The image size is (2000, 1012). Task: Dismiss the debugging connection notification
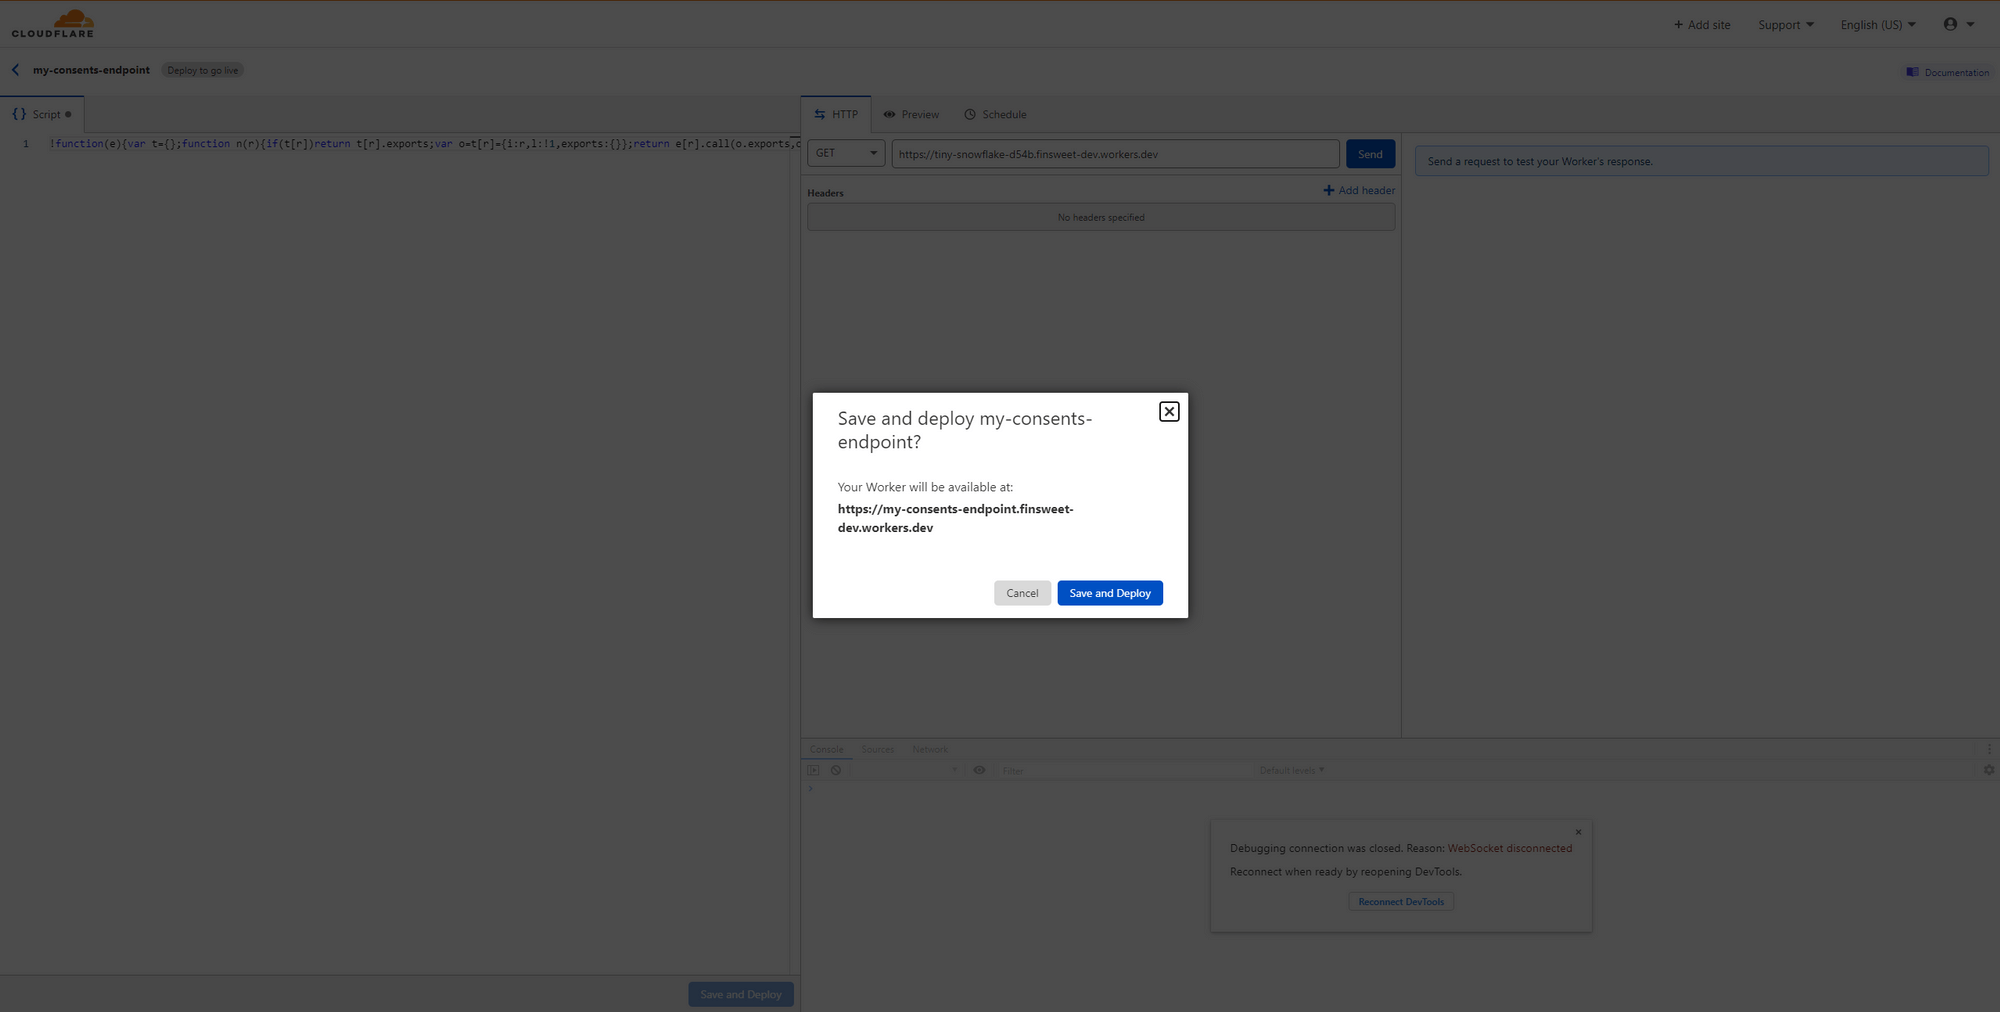tap(1577, 831)
